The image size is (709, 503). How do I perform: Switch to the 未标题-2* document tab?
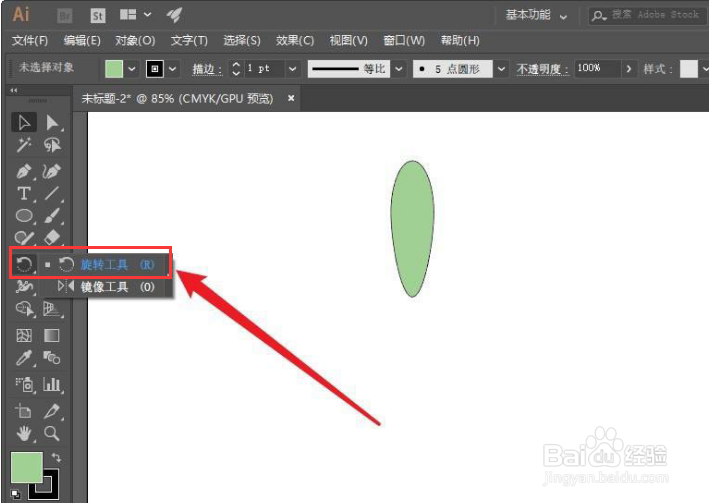177,98
